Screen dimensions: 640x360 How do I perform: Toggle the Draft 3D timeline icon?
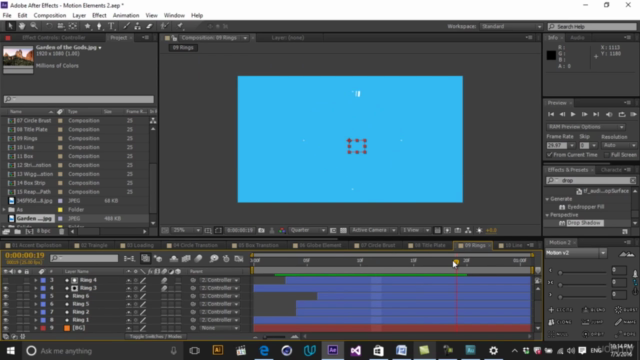pos(158,258)
